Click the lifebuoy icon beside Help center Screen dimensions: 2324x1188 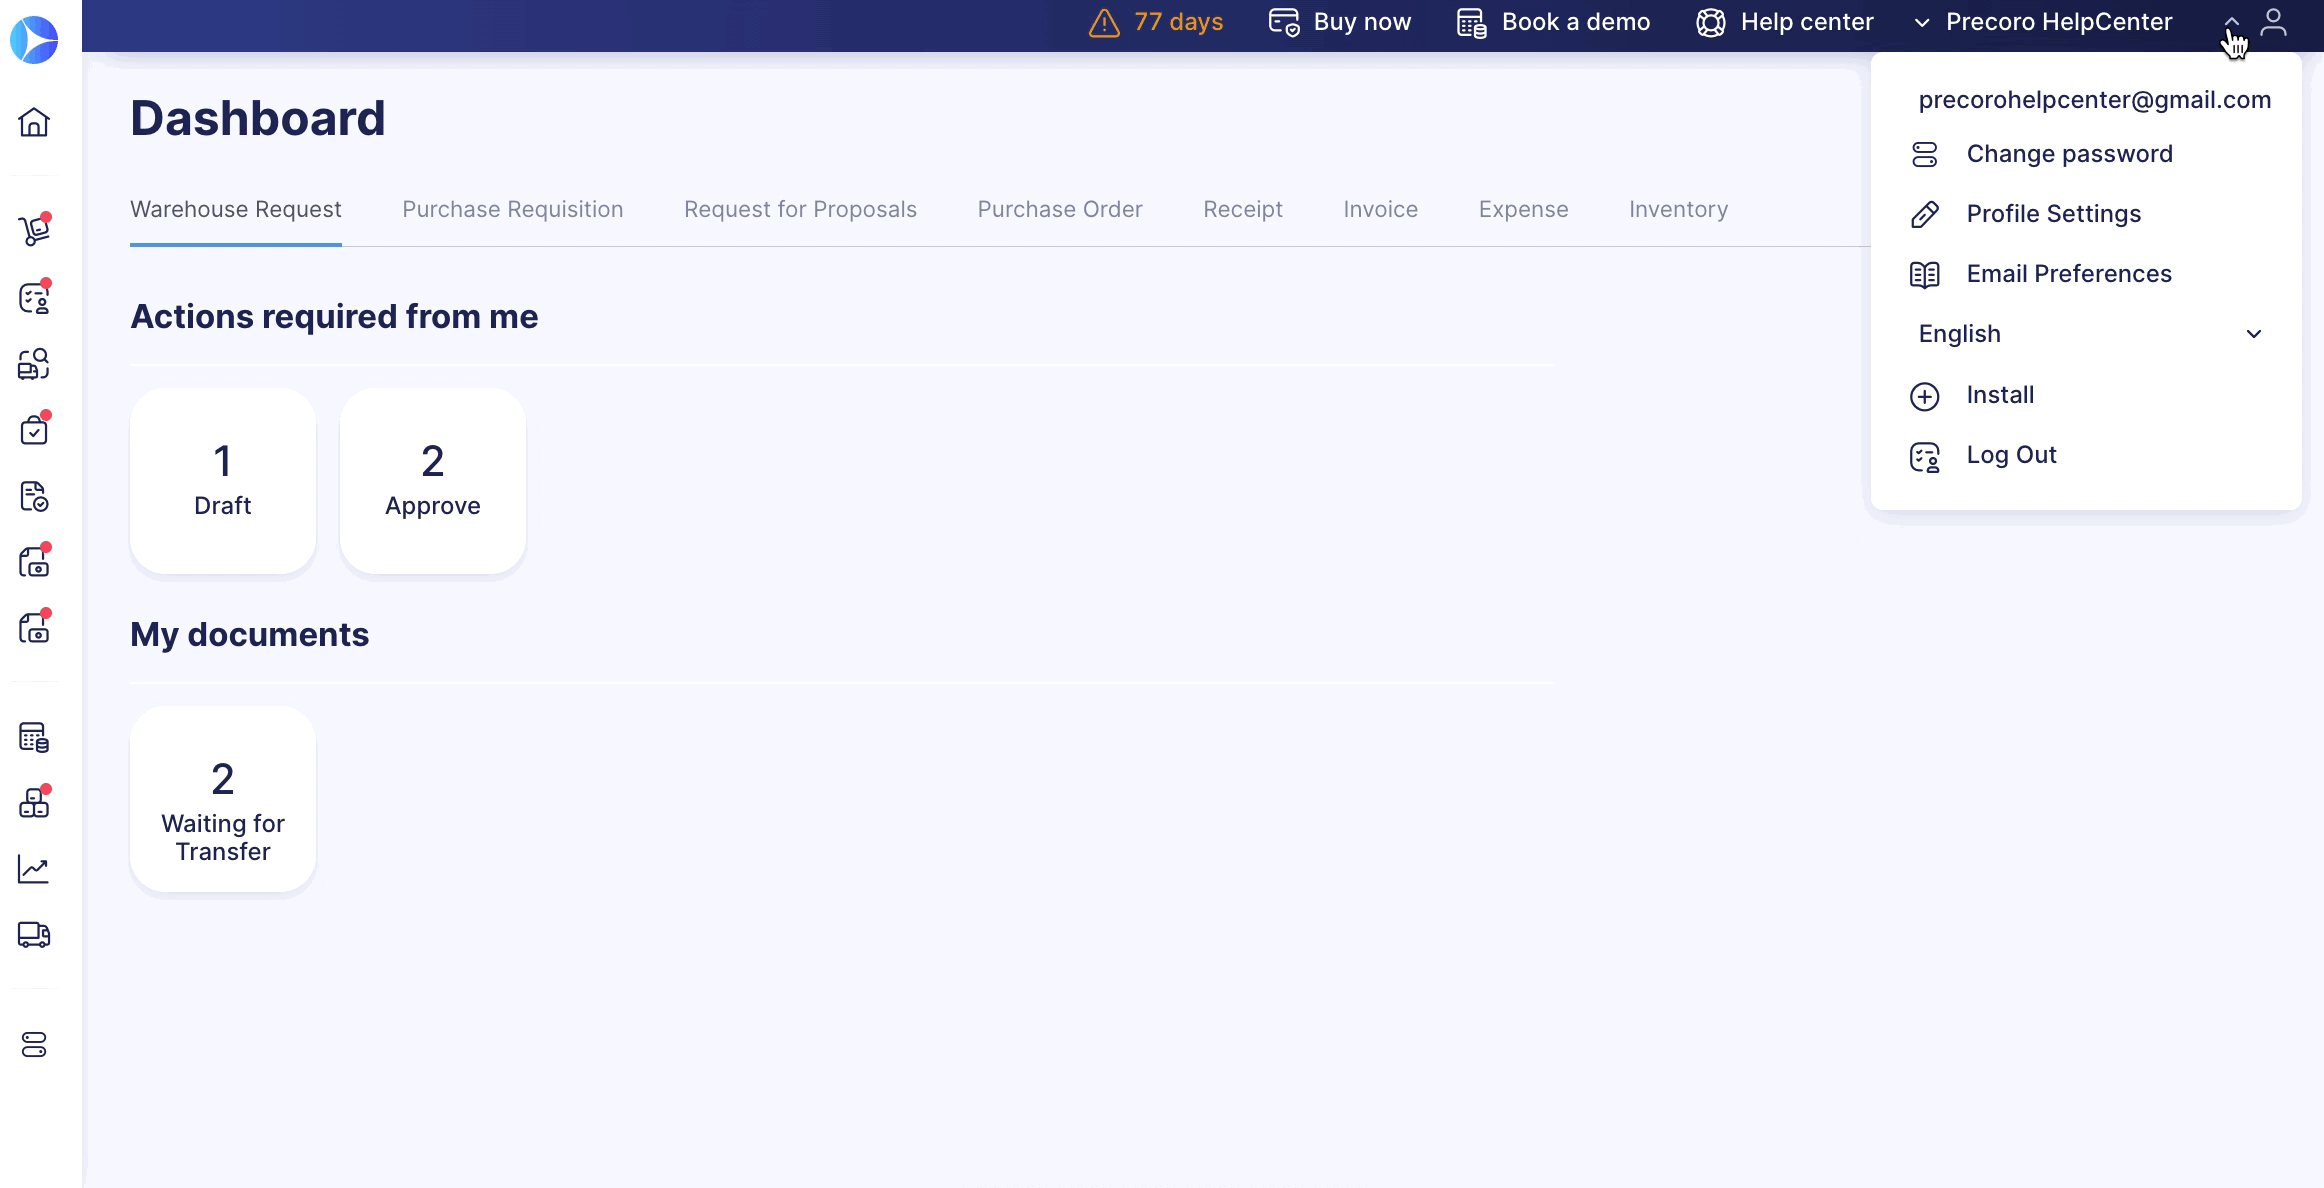click(1711, 22)
